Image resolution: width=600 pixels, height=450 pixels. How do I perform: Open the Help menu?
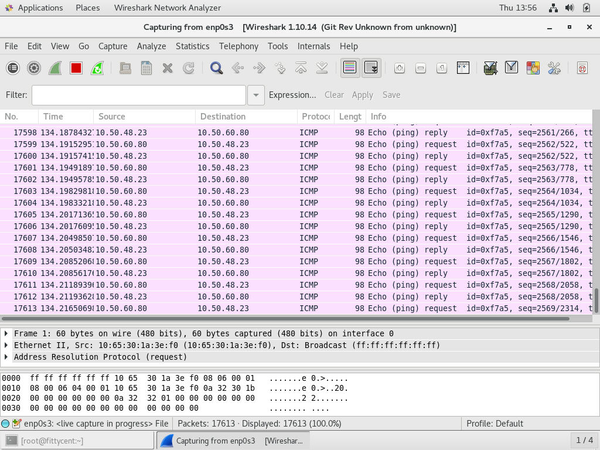click(349, 46)
